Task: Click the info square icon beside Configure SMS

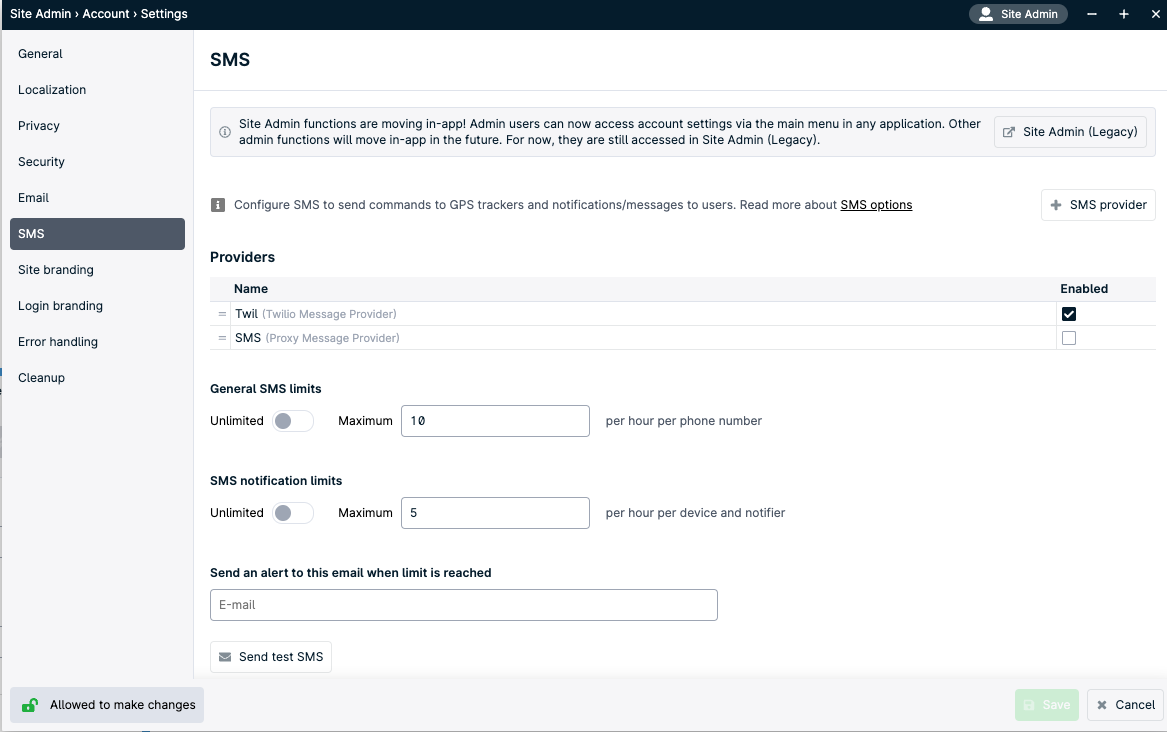Action: [x=218, y=205]
